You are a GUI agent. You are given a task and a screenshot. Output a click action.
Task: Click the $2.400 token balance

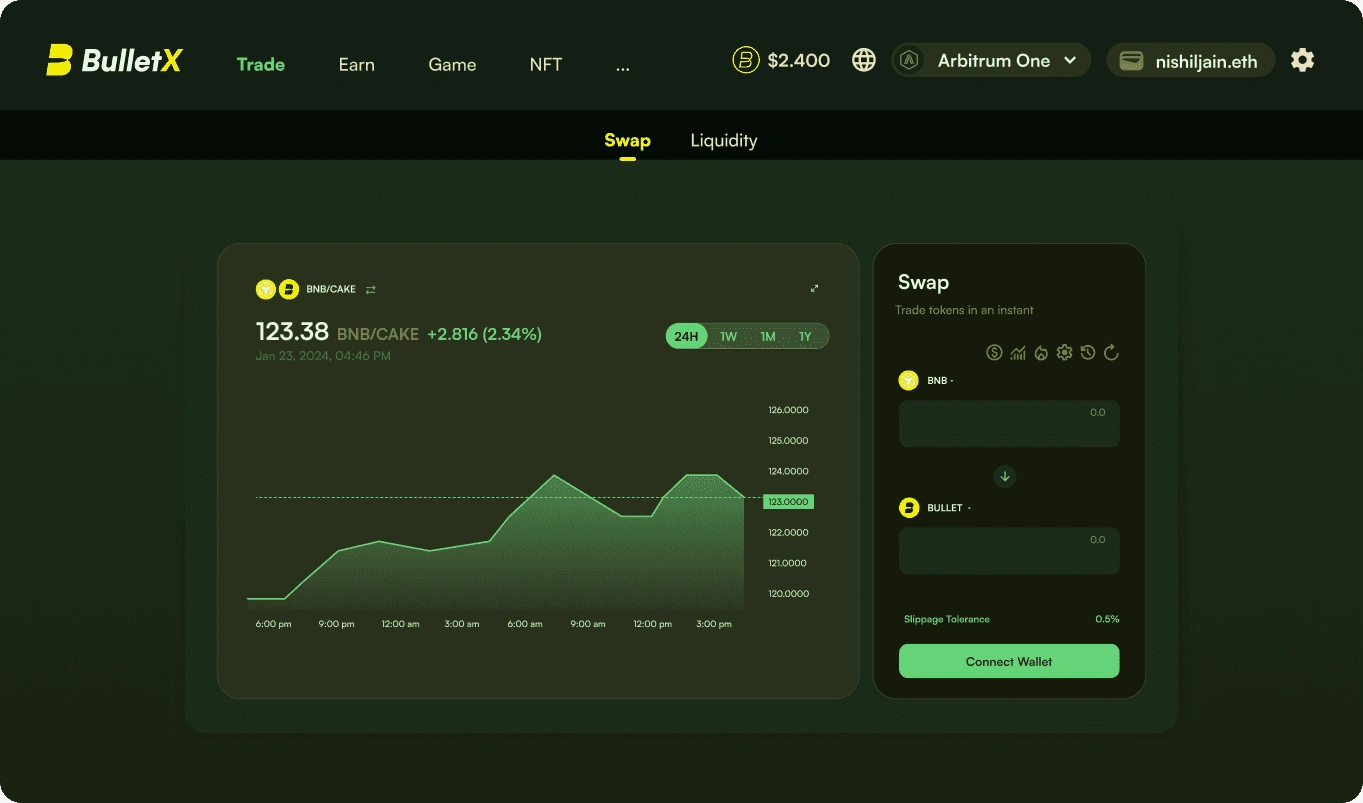799,60
